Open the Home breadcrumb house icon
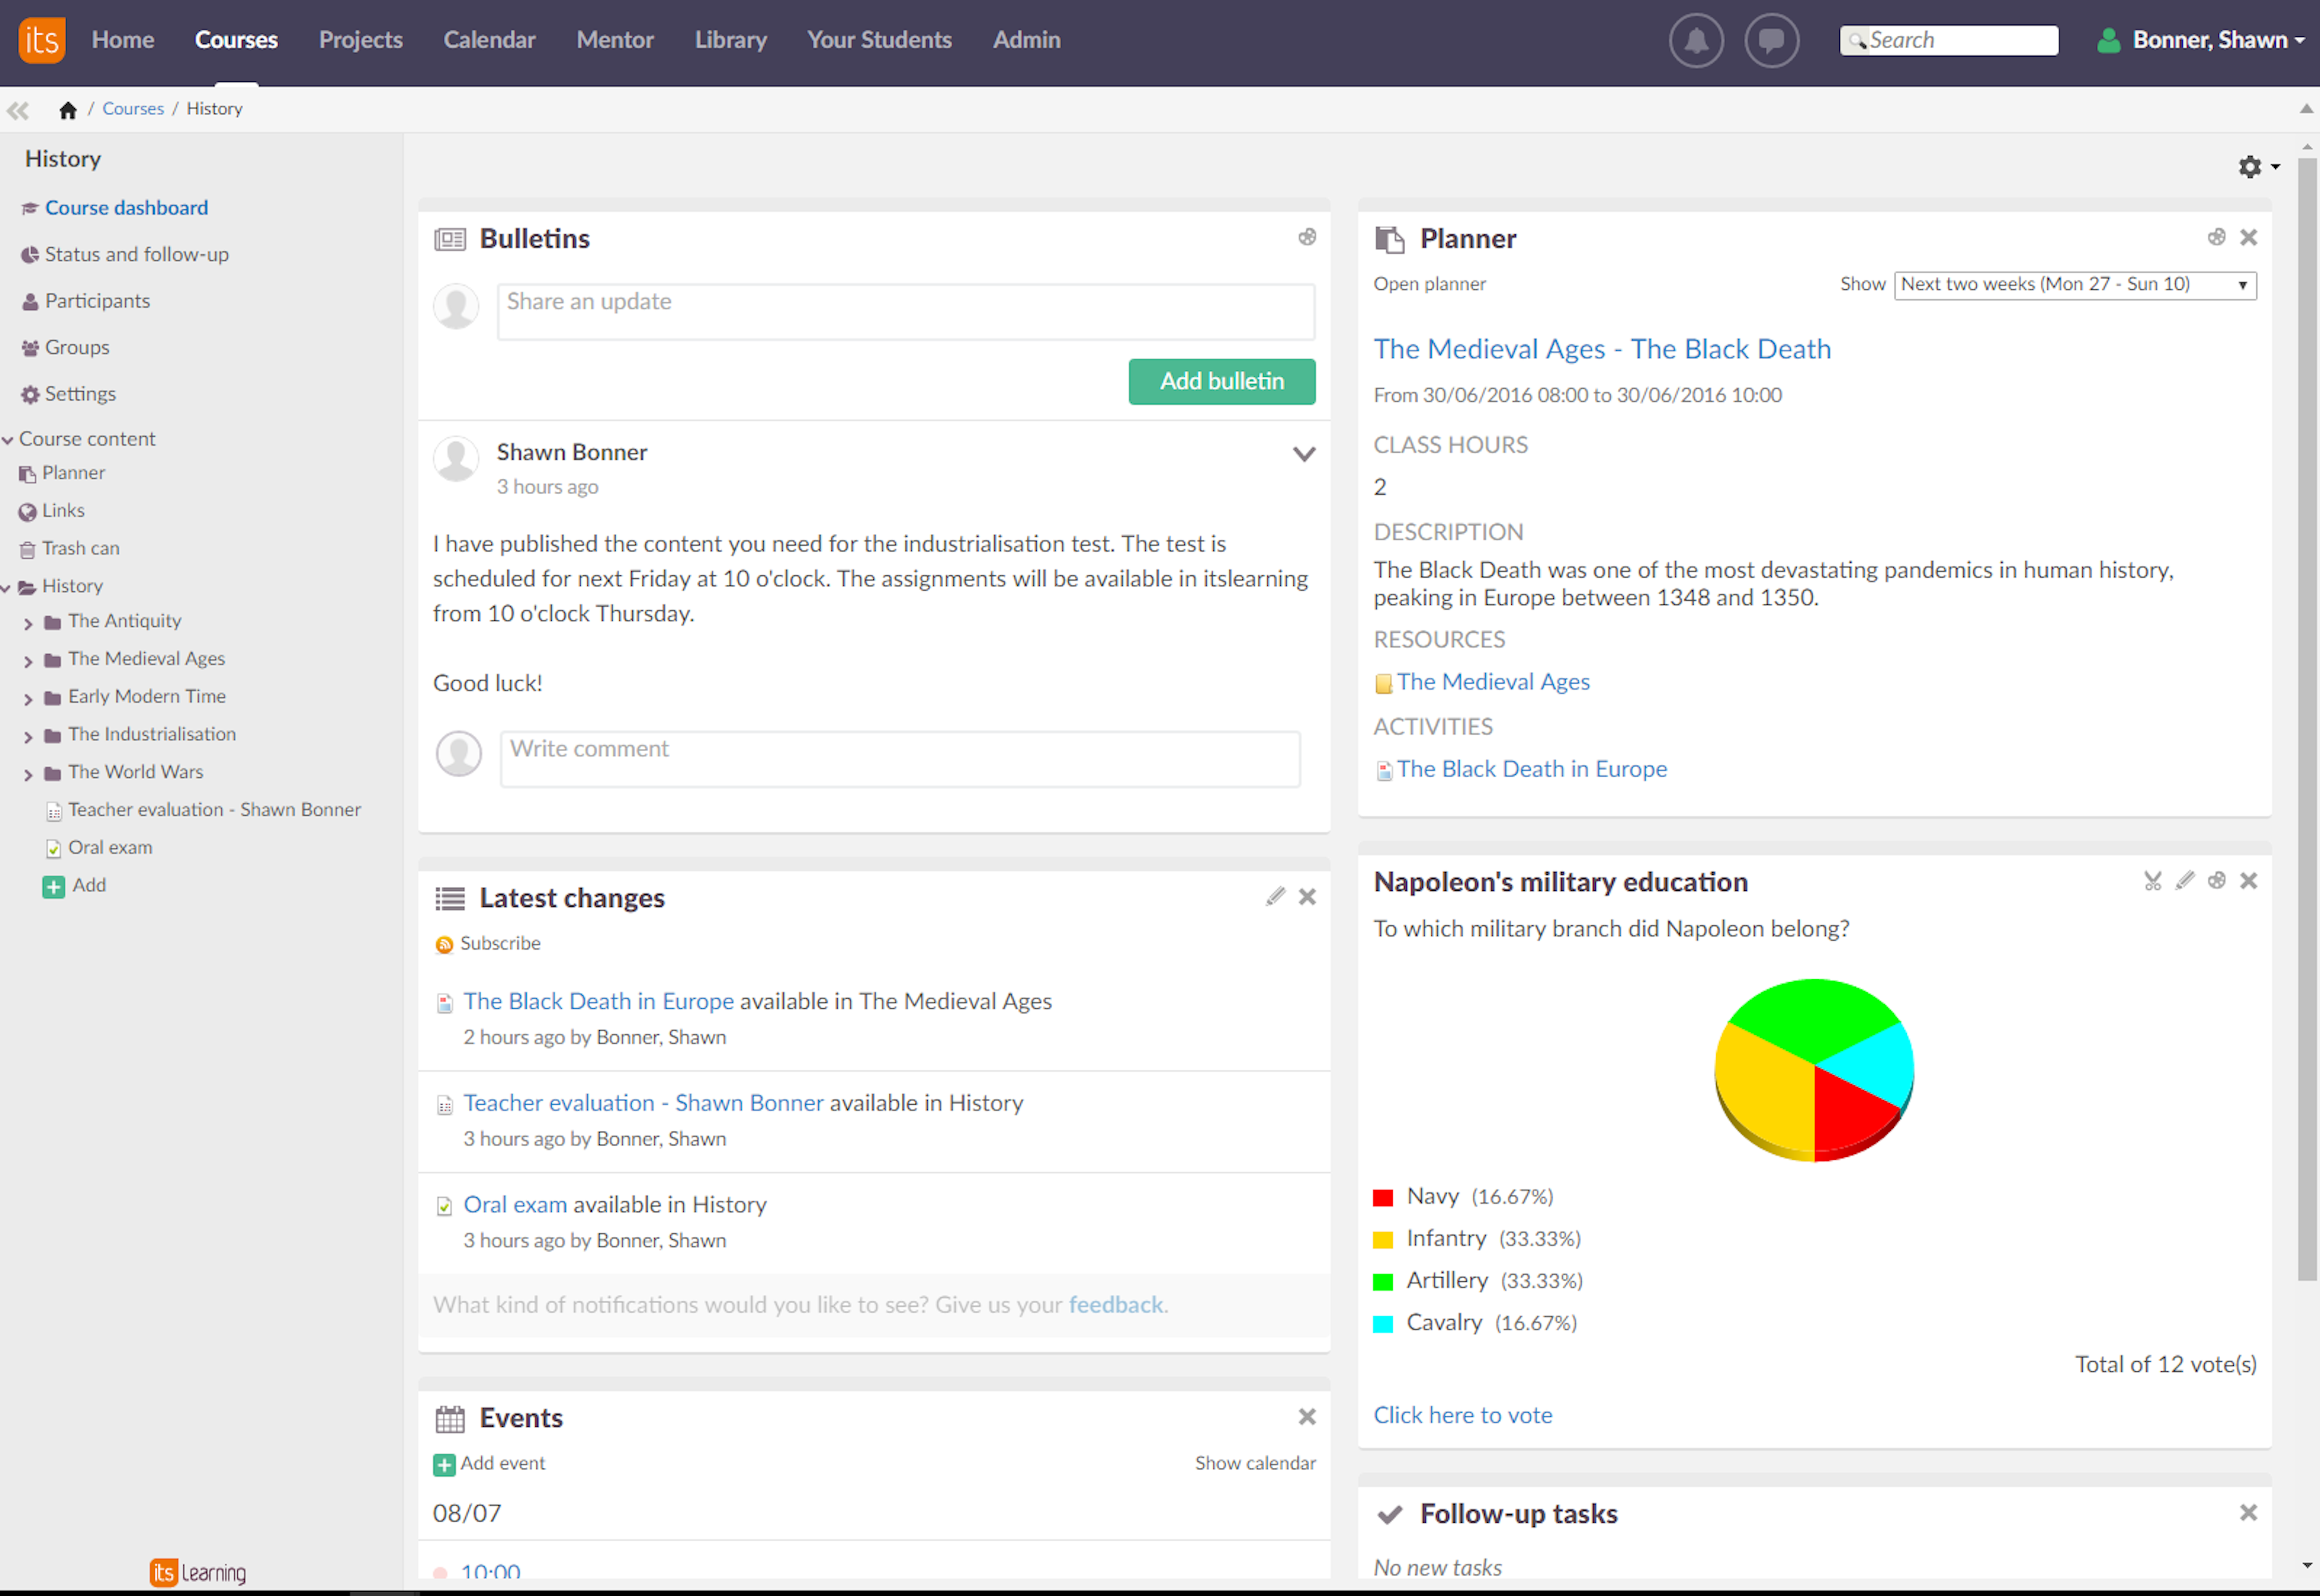Viewport: 2320px width, 1596px height. point(67,109)
